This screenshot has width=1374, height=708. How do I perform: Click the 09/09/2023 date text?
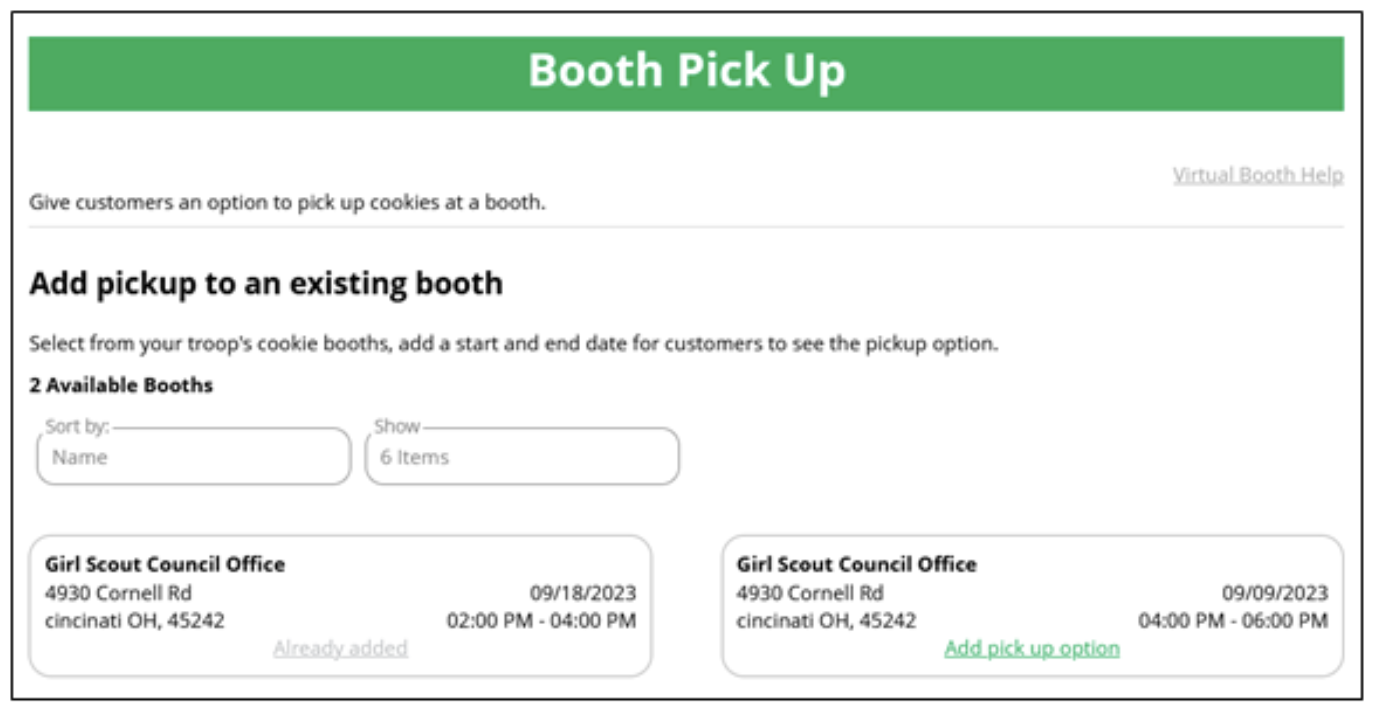point(1275,593)
